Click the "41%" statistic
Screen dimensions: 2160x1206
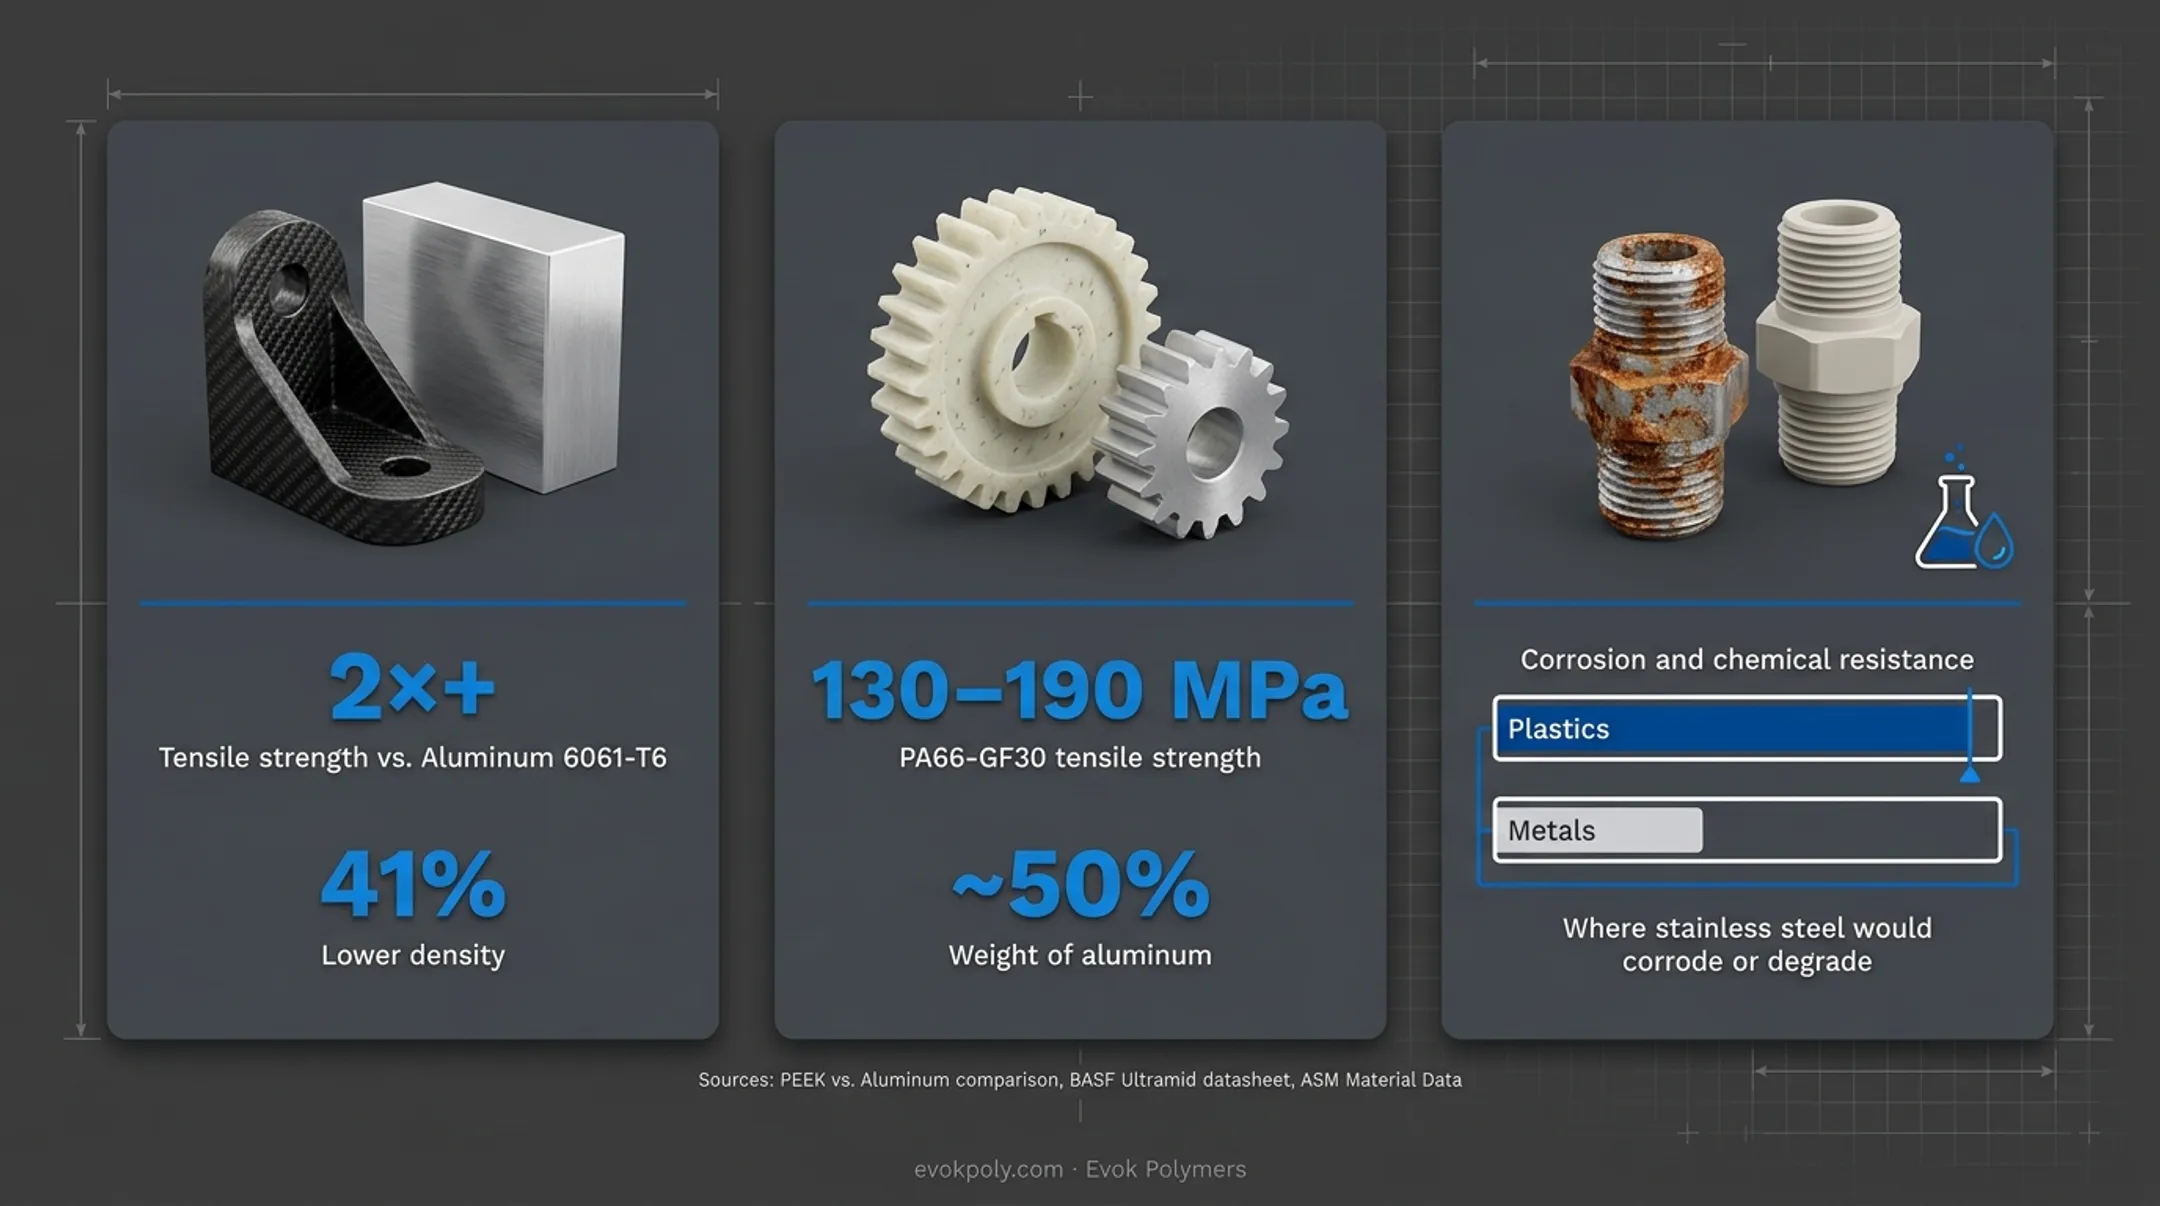click(x=412, y=884)
